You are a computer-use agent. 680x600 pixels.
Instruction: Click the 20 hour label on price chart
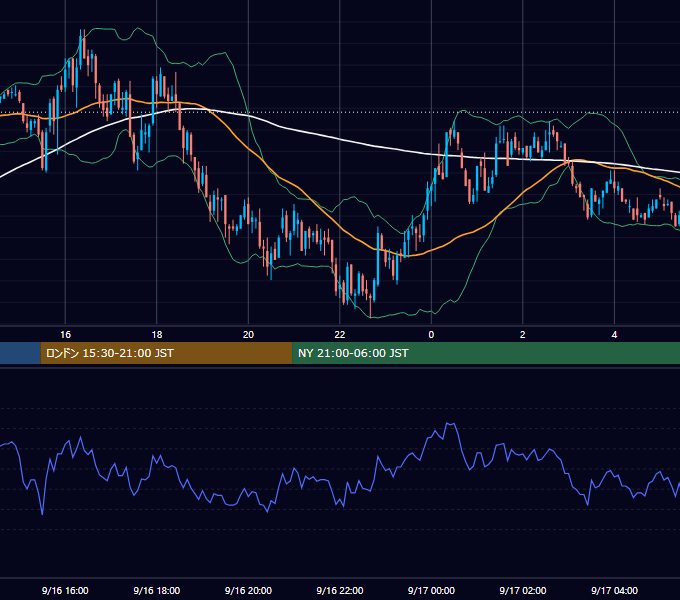[x=248, y=335]
